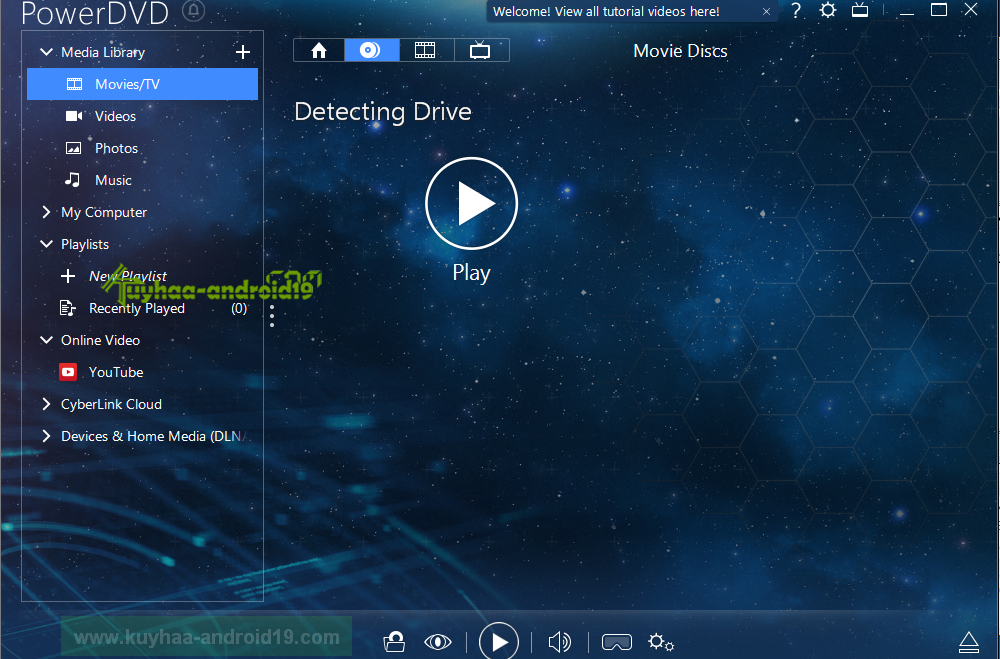Enable VR mode with headset icon
This screenshot has height=659, width=1000.
click(x=617, y=642)
